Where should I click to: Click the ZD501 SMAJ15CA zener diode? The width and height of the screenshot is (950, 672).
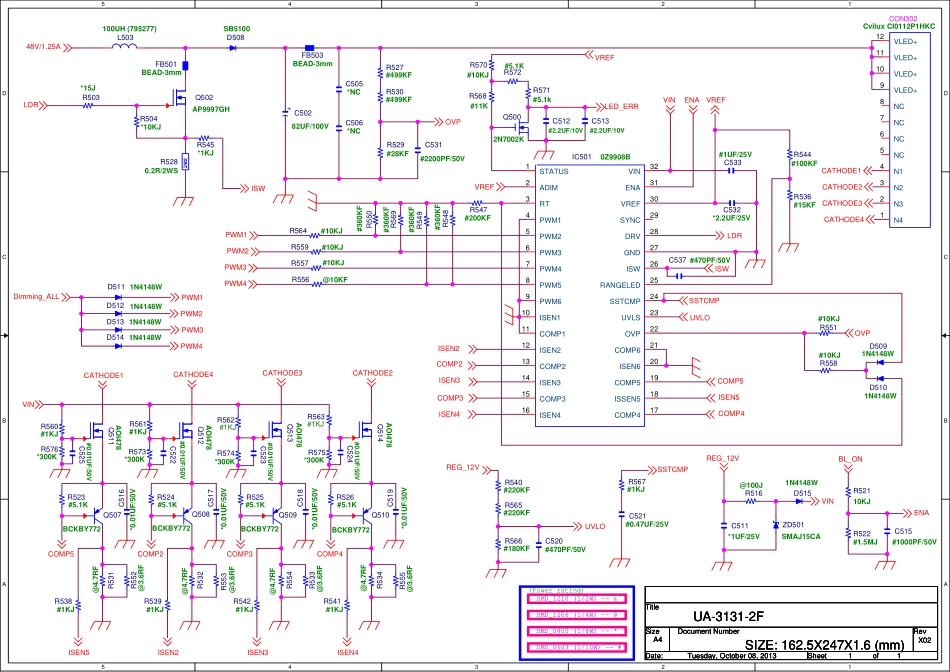point(776,524)
